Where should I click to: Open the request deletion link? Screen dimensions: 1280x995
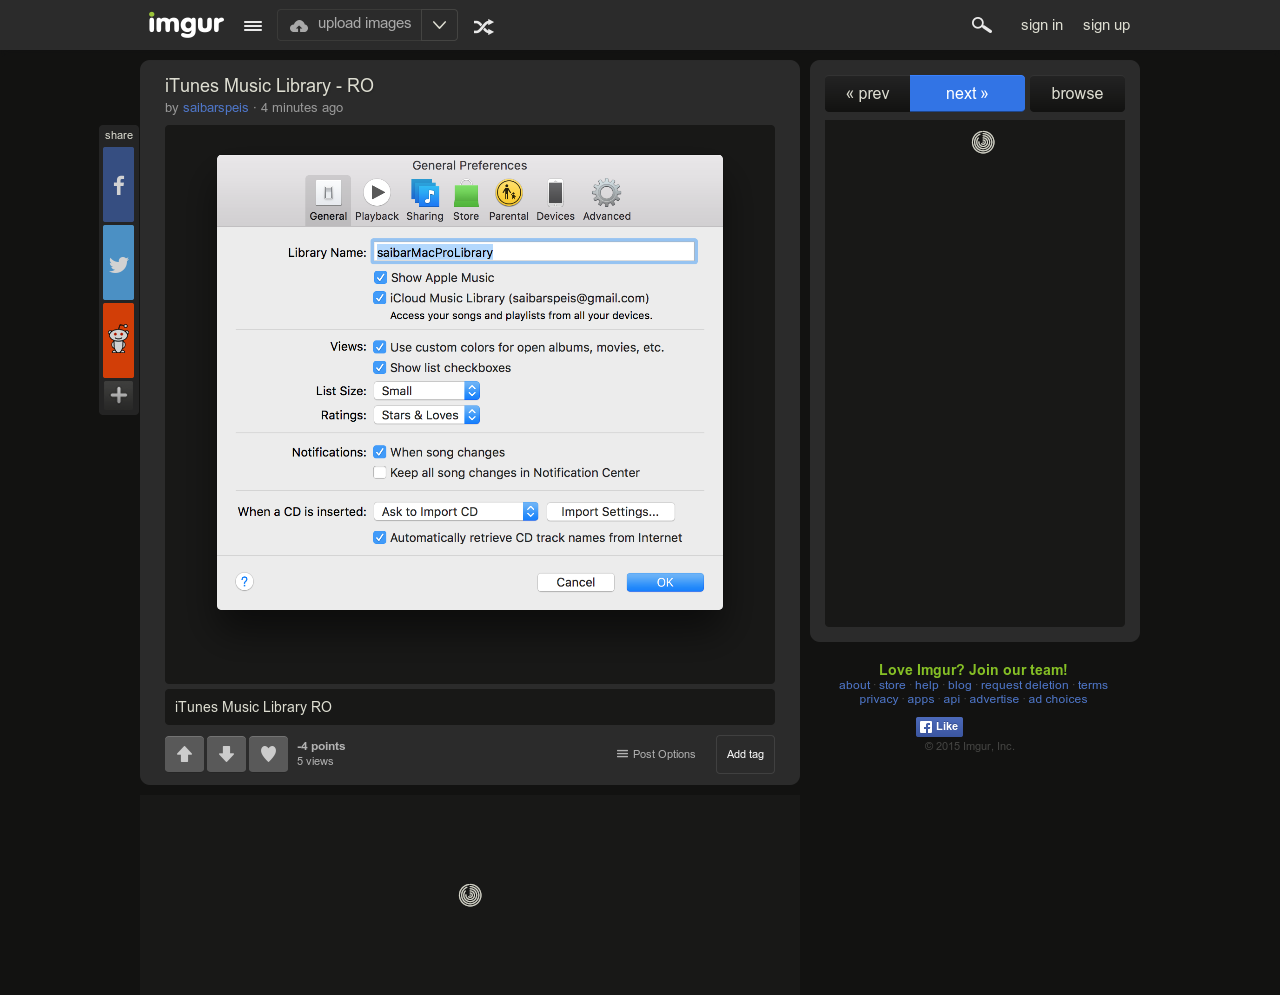[x=1025, y=686]
